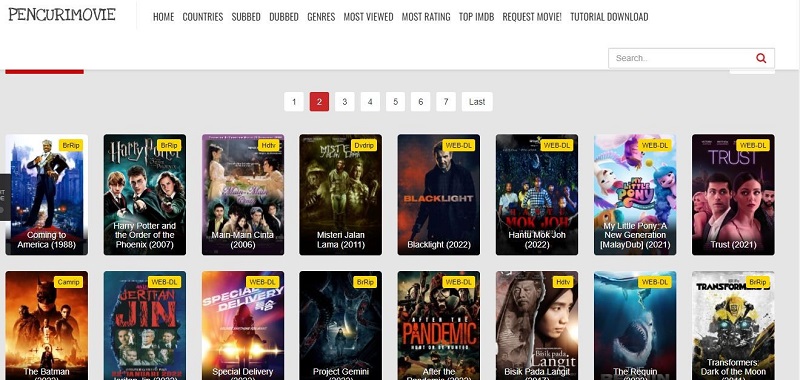Open Coming to America (1988) poster

pos(46,194)
